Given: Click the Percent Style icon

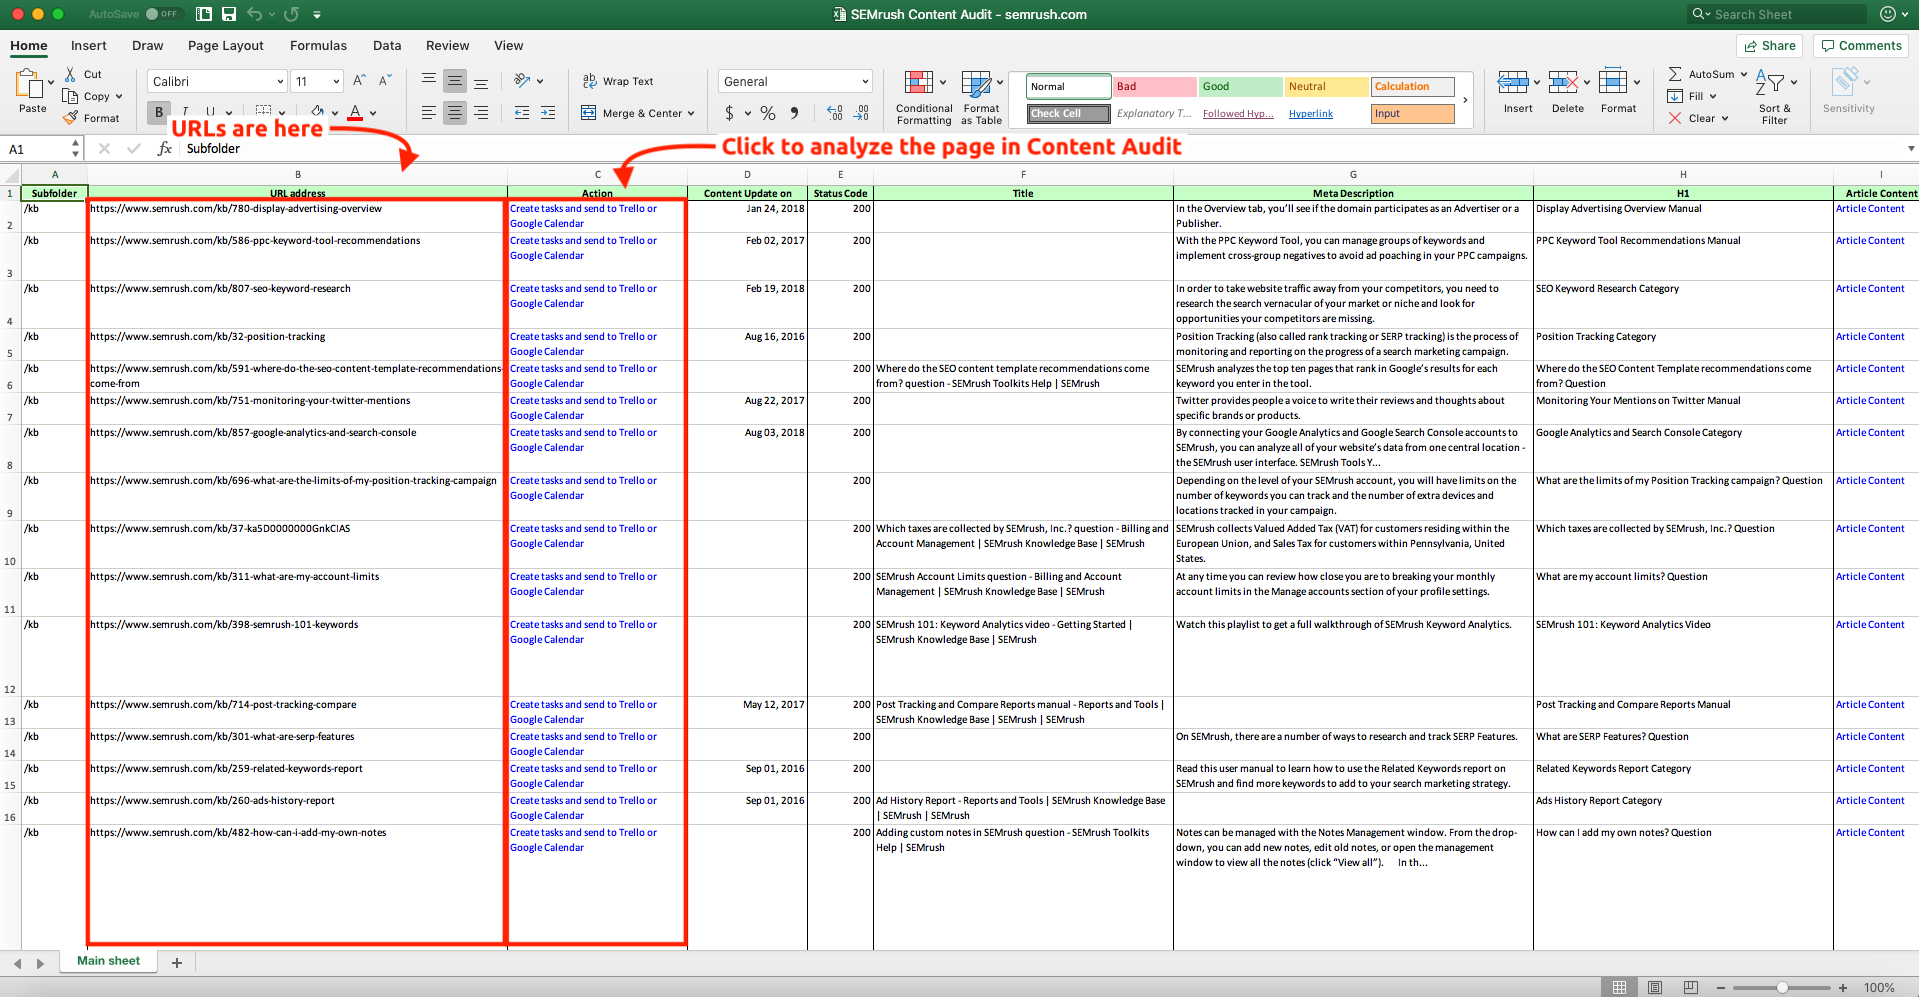Looking at the screenshot, I should click(767, 113).
